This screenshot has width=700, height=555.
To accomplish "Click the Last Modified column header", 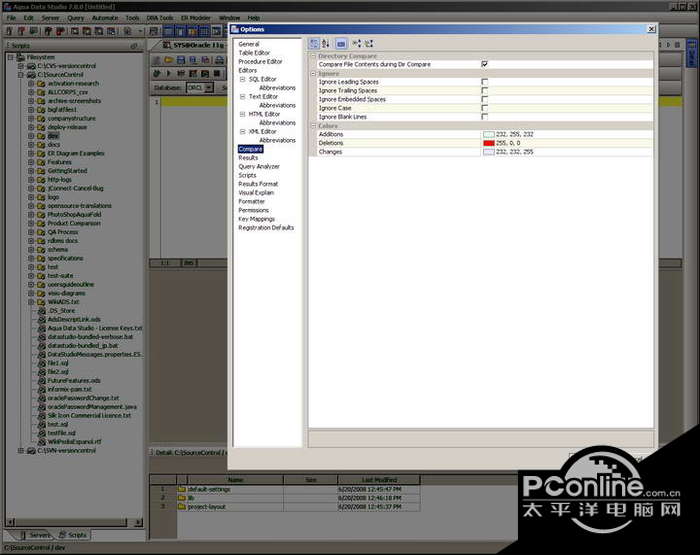I will coord(379,480).
